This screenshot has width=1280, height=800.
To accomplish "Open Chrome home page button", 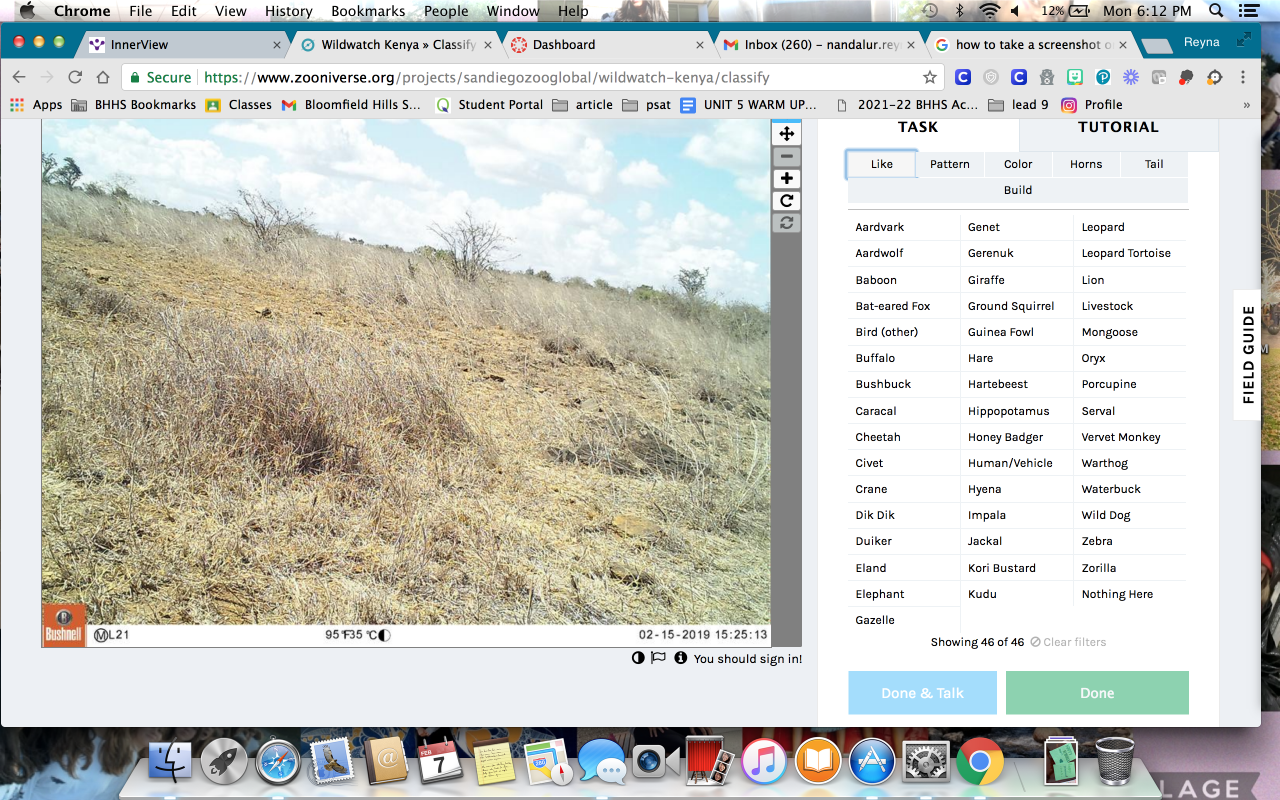I will pyautogui.click(x=103, y=77).
